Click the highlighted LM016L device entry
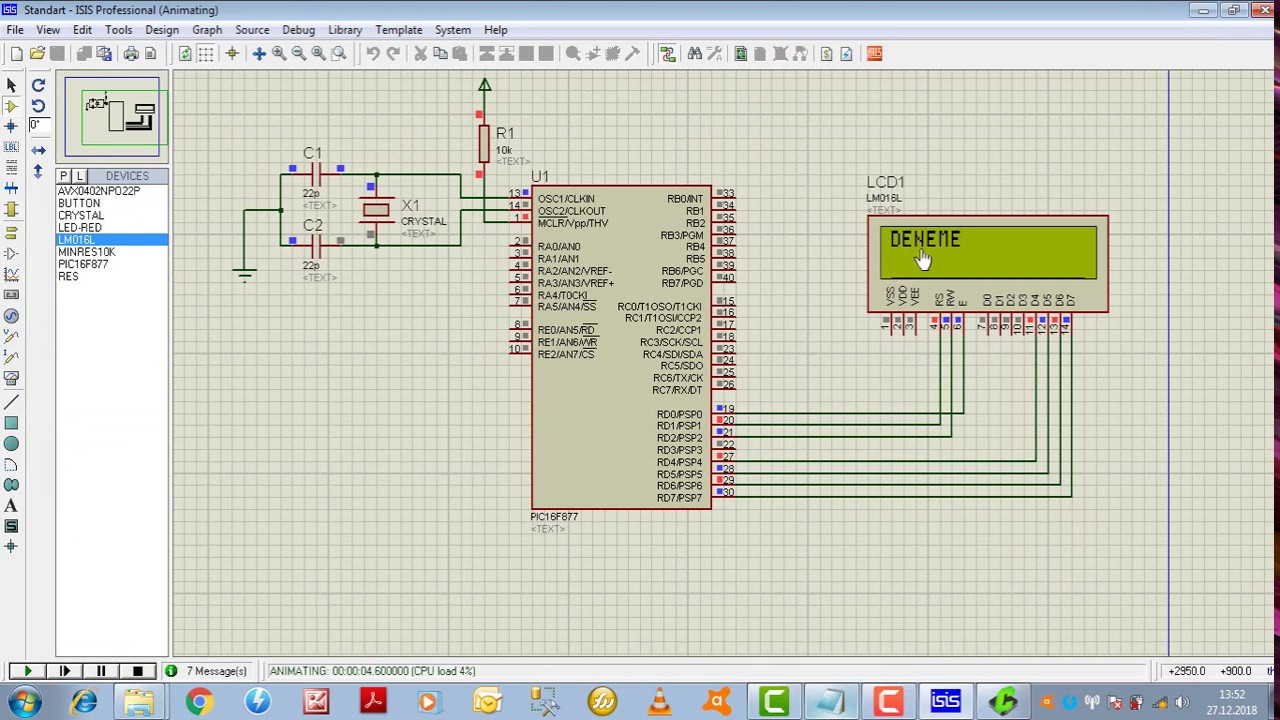 [x=112, y=240]
